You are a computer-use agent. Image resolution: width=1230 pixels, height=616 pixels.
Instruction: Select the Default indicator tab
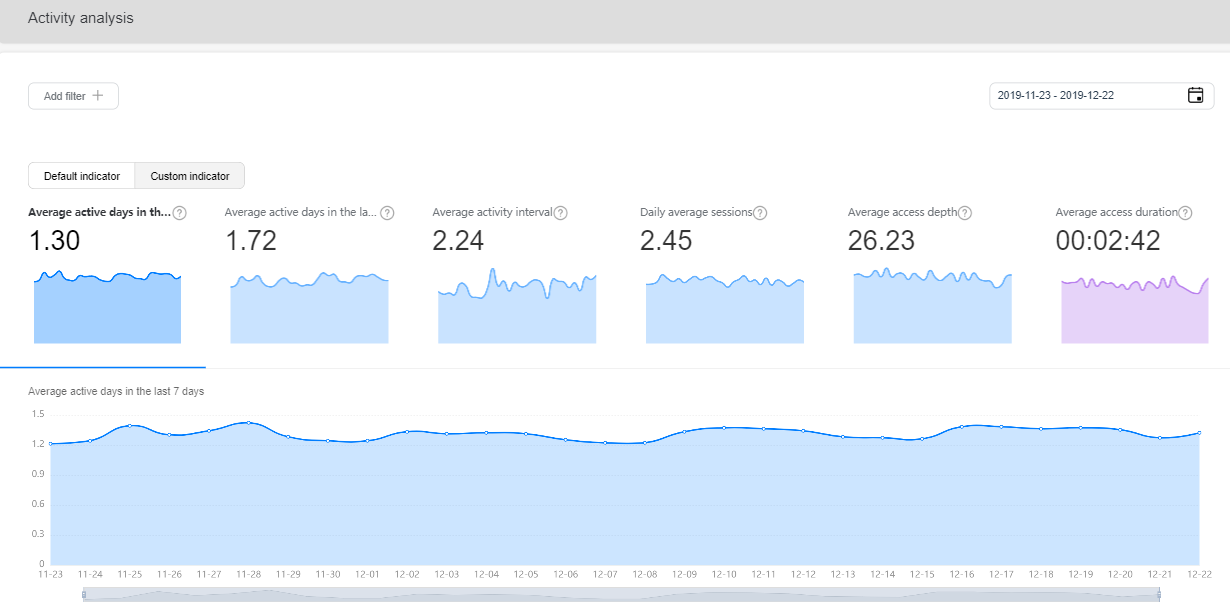(81, 175)
